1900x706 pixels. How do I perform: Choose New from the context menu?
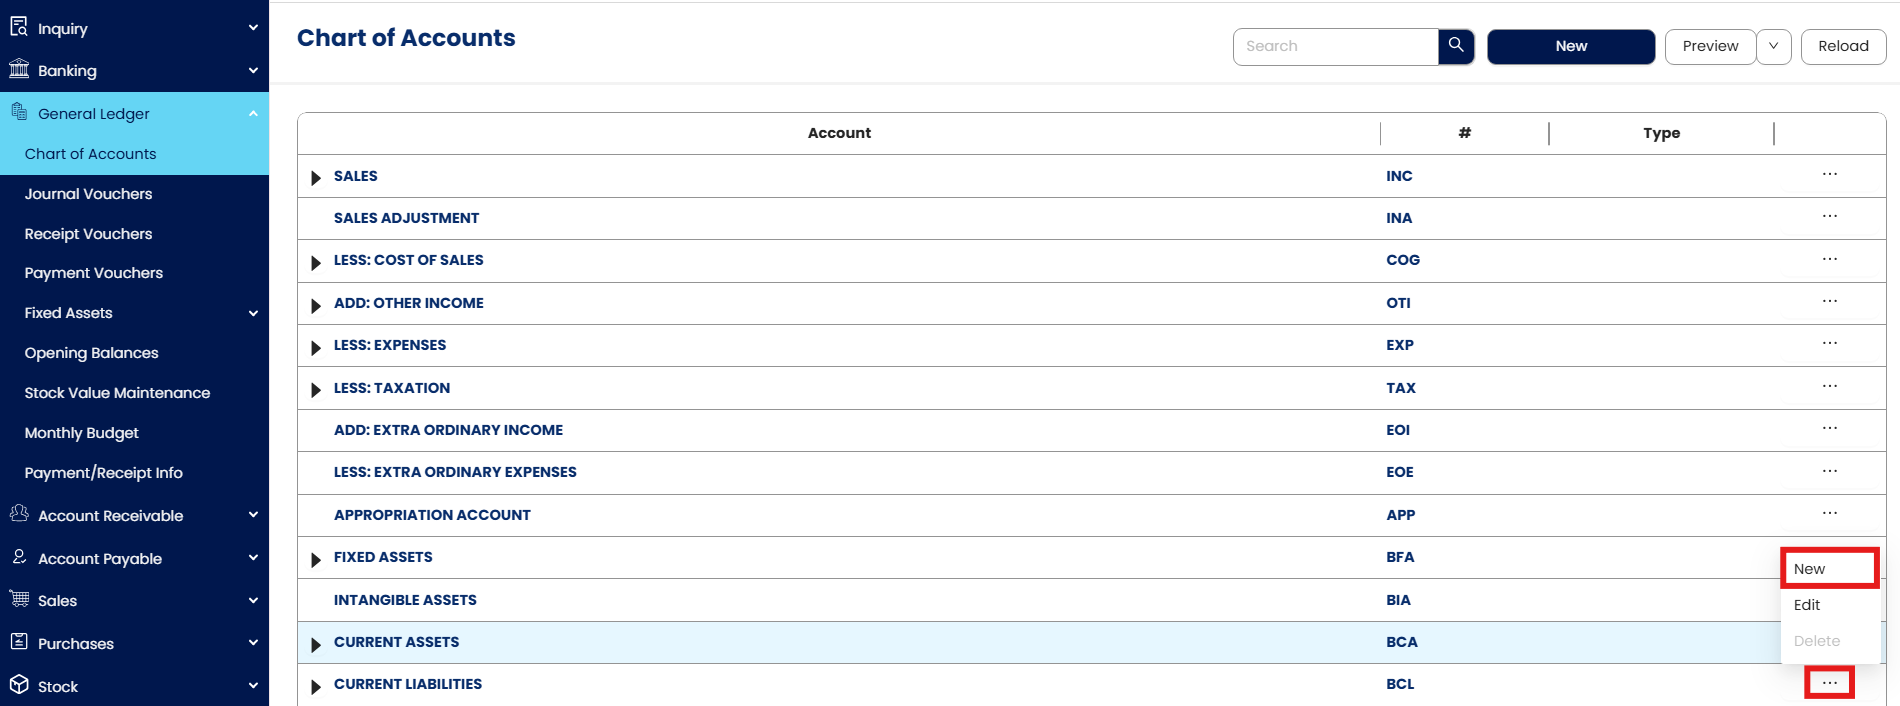point(1829,568)
